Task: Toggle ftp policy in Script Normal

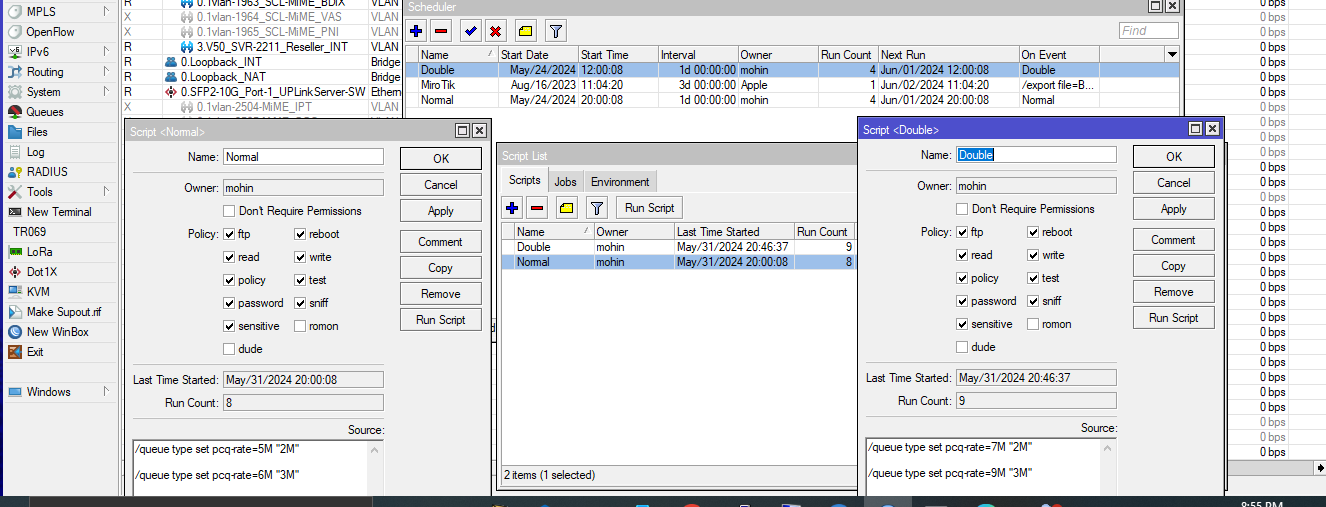Action: pos(230,234)
